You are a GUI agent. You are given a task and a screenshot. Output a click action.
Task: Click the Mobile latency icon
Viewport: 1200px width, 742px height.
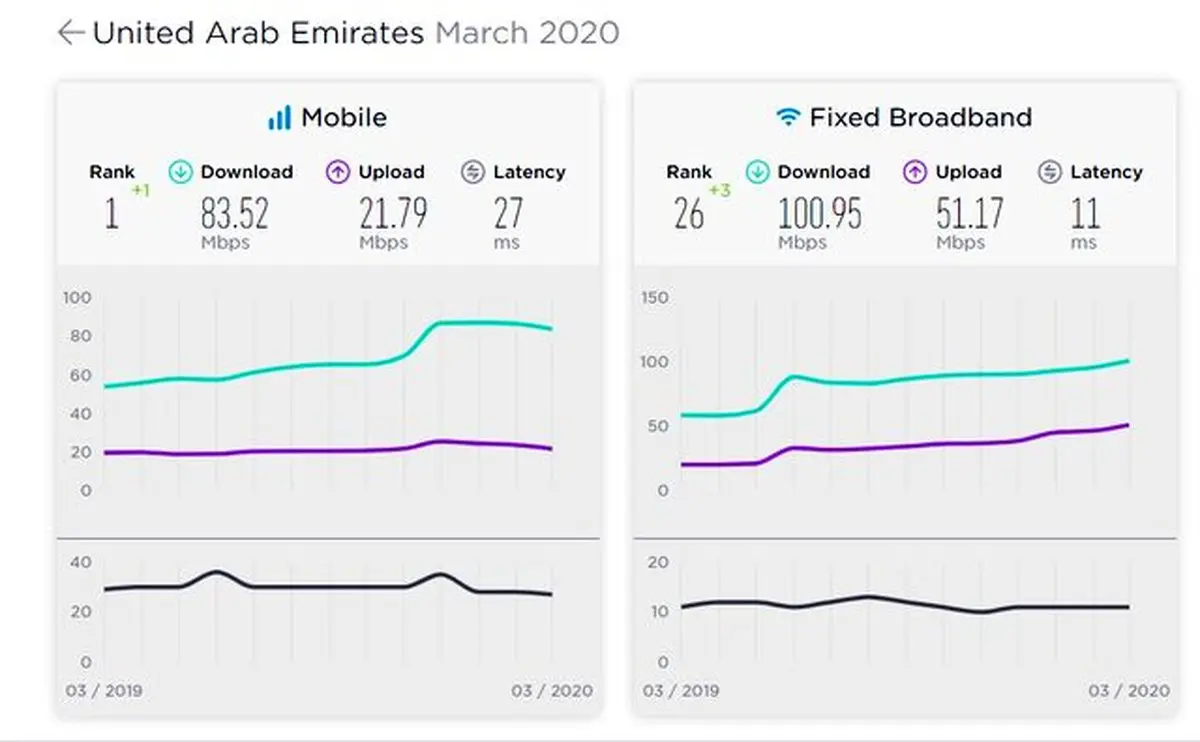[473, 172]
